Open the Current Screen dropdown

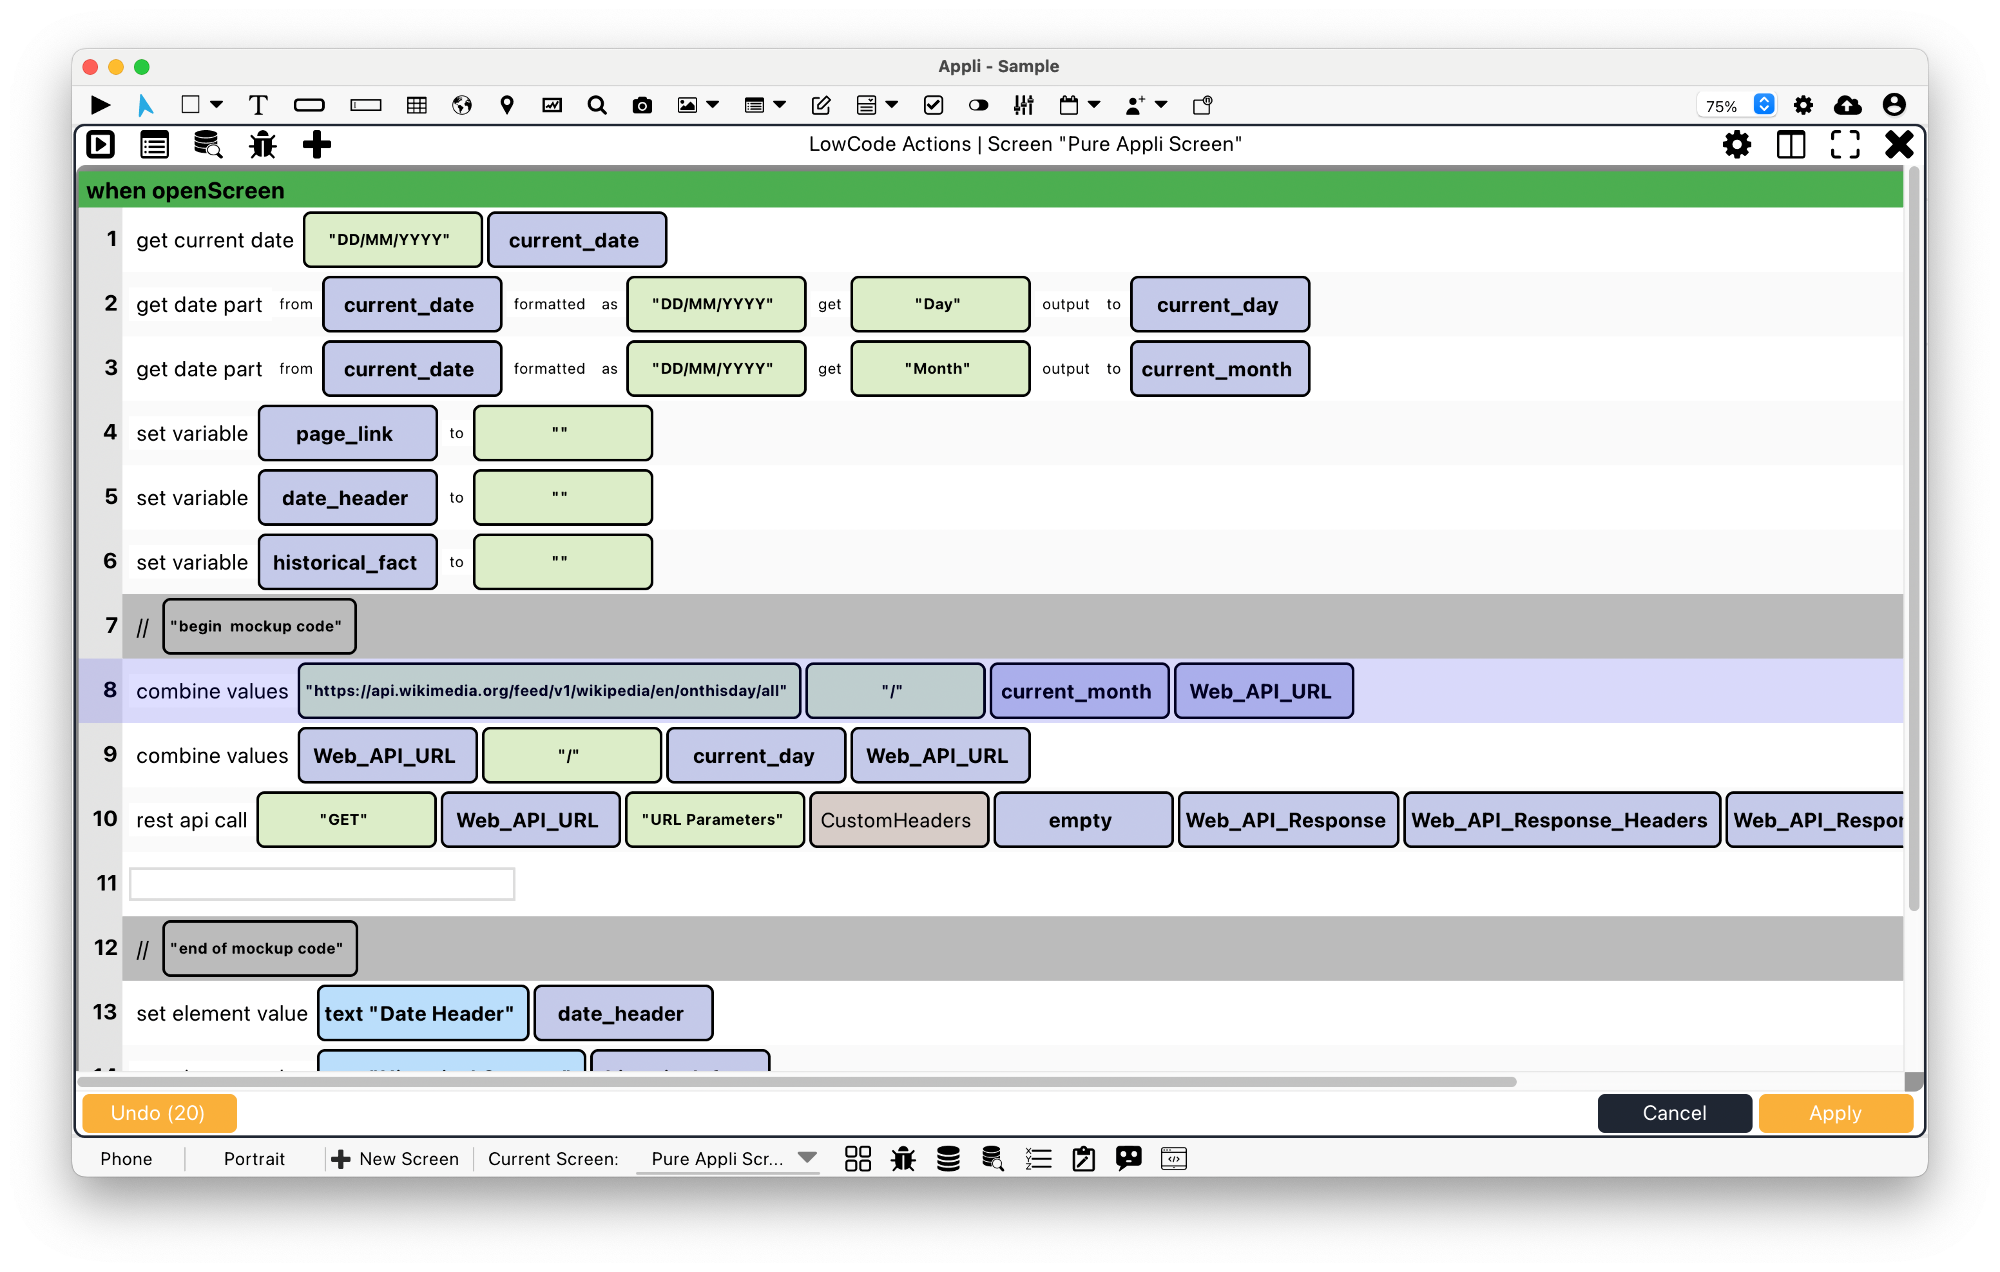[729, 1159]
